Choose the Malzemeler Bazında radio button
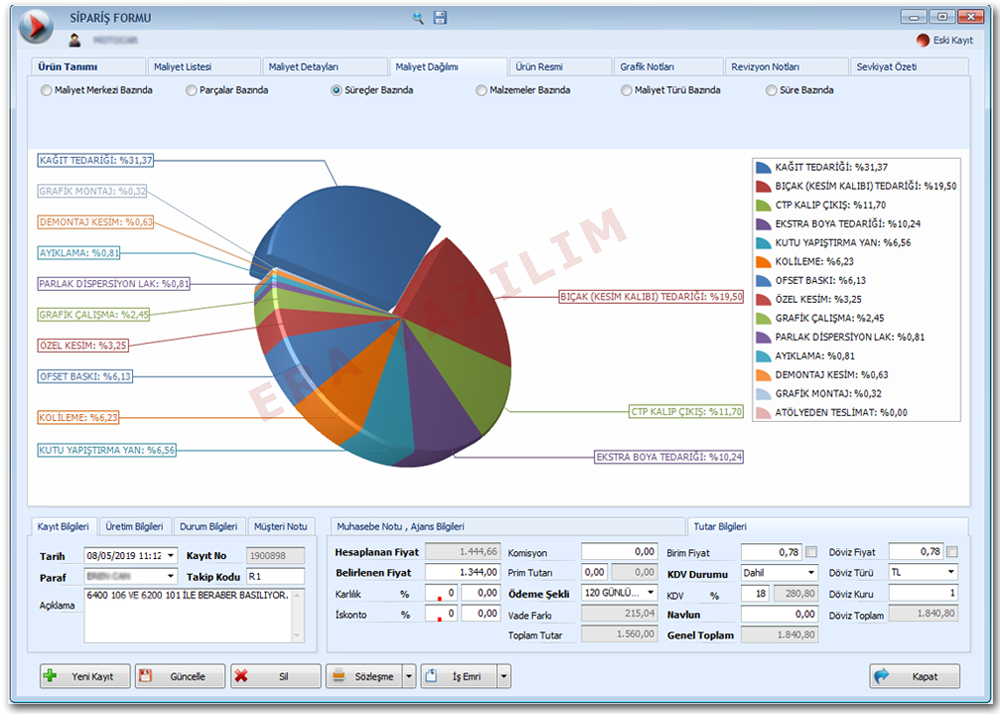 pos(482,90)
